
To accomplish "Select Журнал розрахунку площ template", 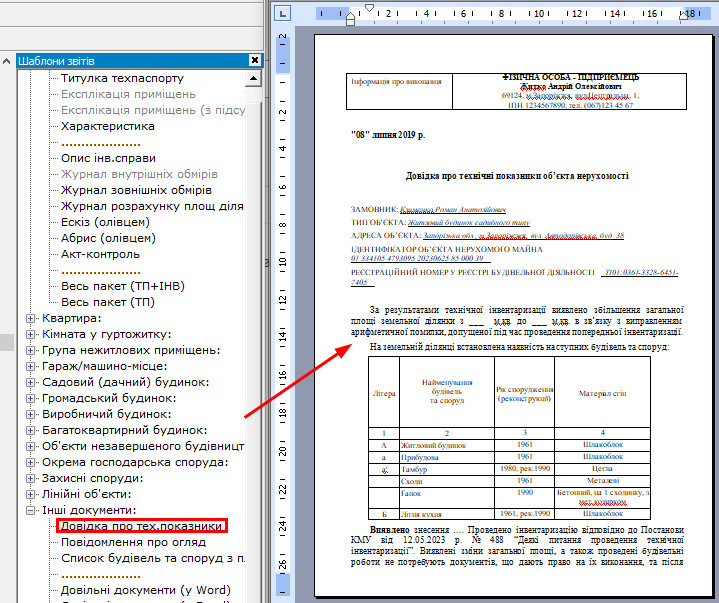I will coord(152,206).
